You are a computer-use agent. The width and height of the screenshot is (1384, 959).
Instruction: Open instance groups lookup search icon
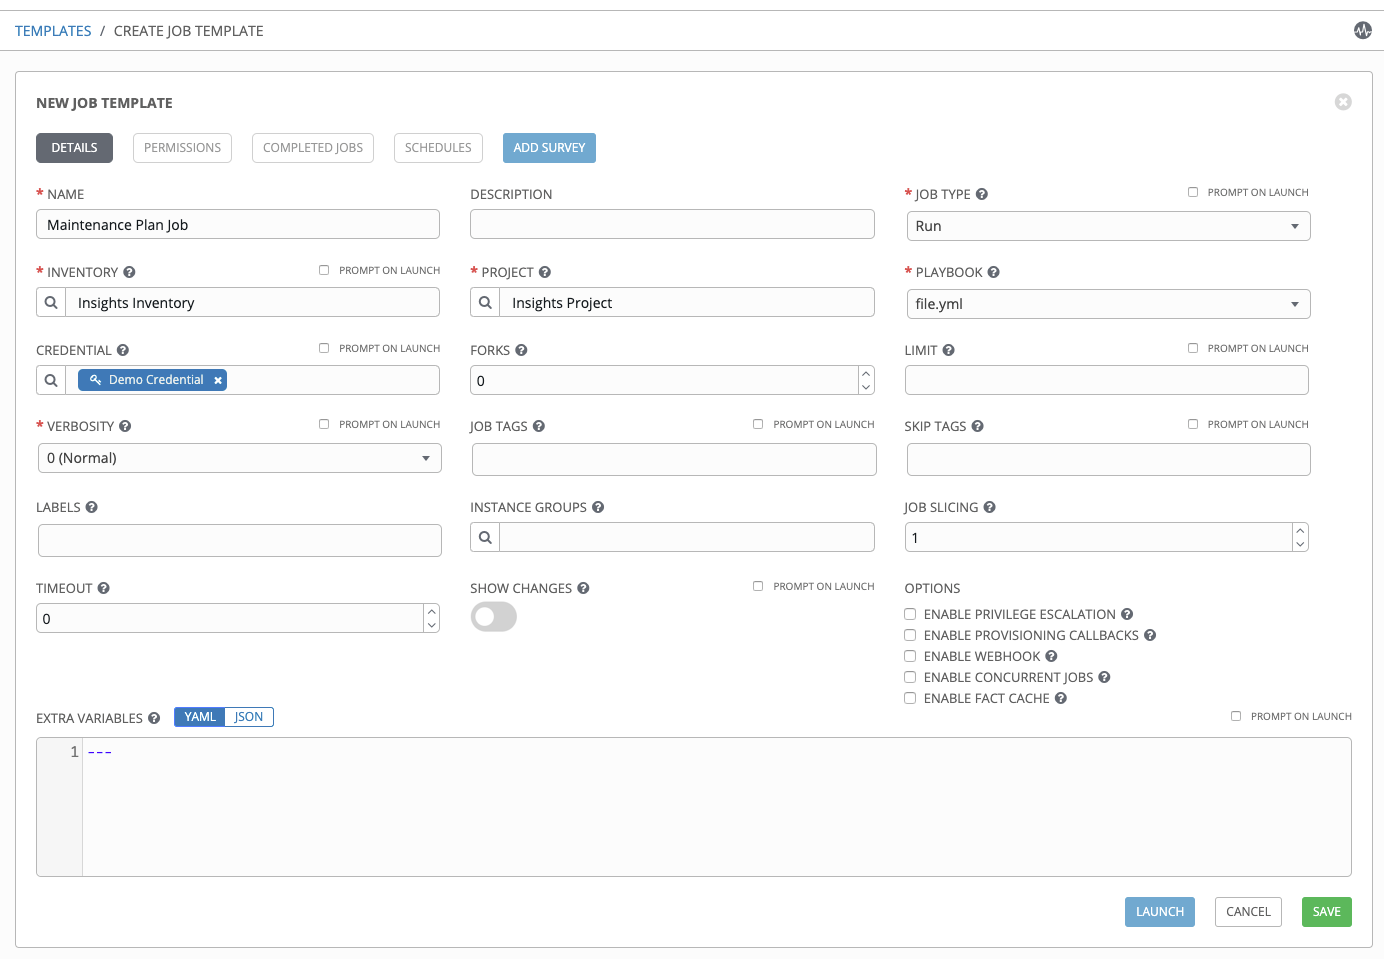point(485,537)
